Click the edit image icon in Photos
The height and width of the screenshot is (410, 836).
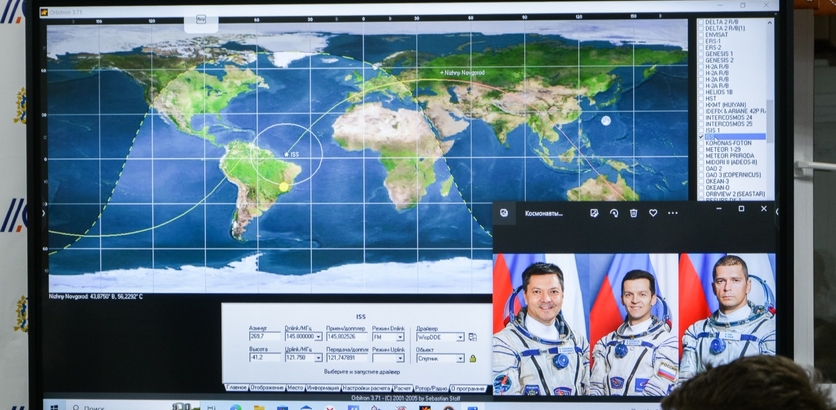point(594,213)
